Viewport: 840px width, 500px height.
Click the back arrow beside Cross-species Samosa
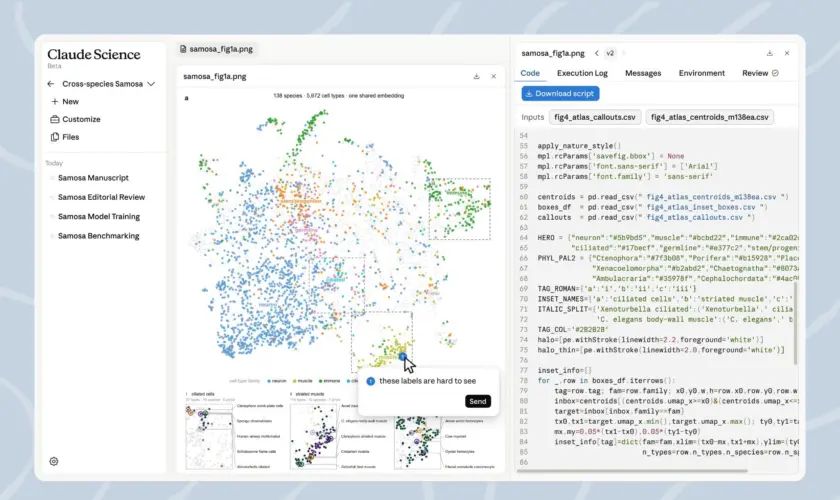coord(51,84)
